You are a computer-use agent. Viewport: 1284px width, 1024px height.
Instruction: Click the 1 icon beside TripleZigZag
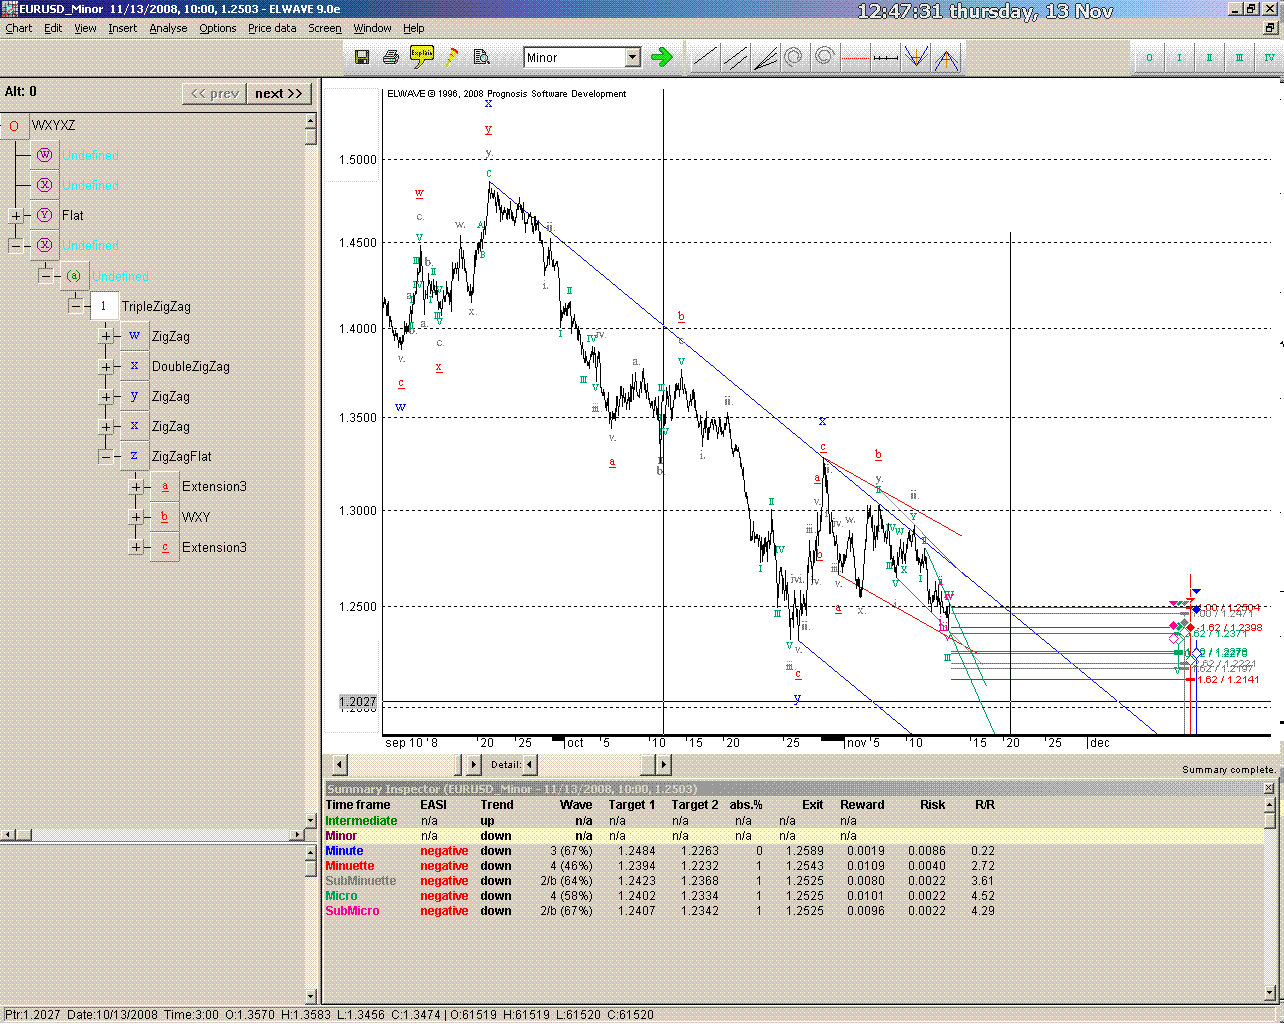(x=104, y=307)
